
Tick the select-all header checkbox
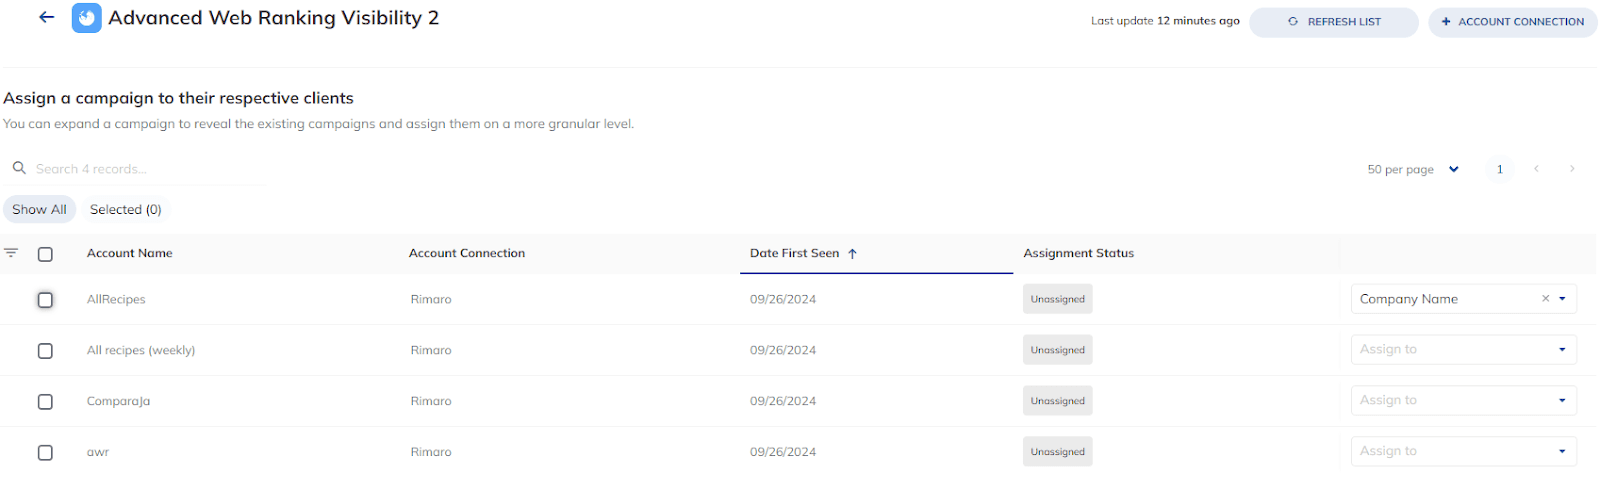(x=45, y=254)
